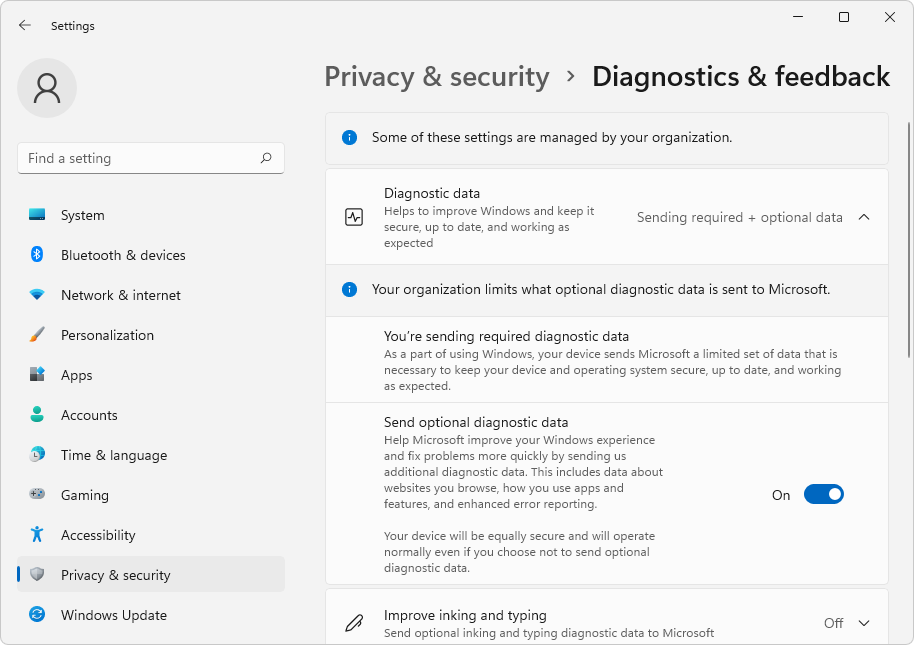This screenshot has width=914, height=645.
Task: Open the Sending required + optional data selector
Action: (x=738, y=217)
